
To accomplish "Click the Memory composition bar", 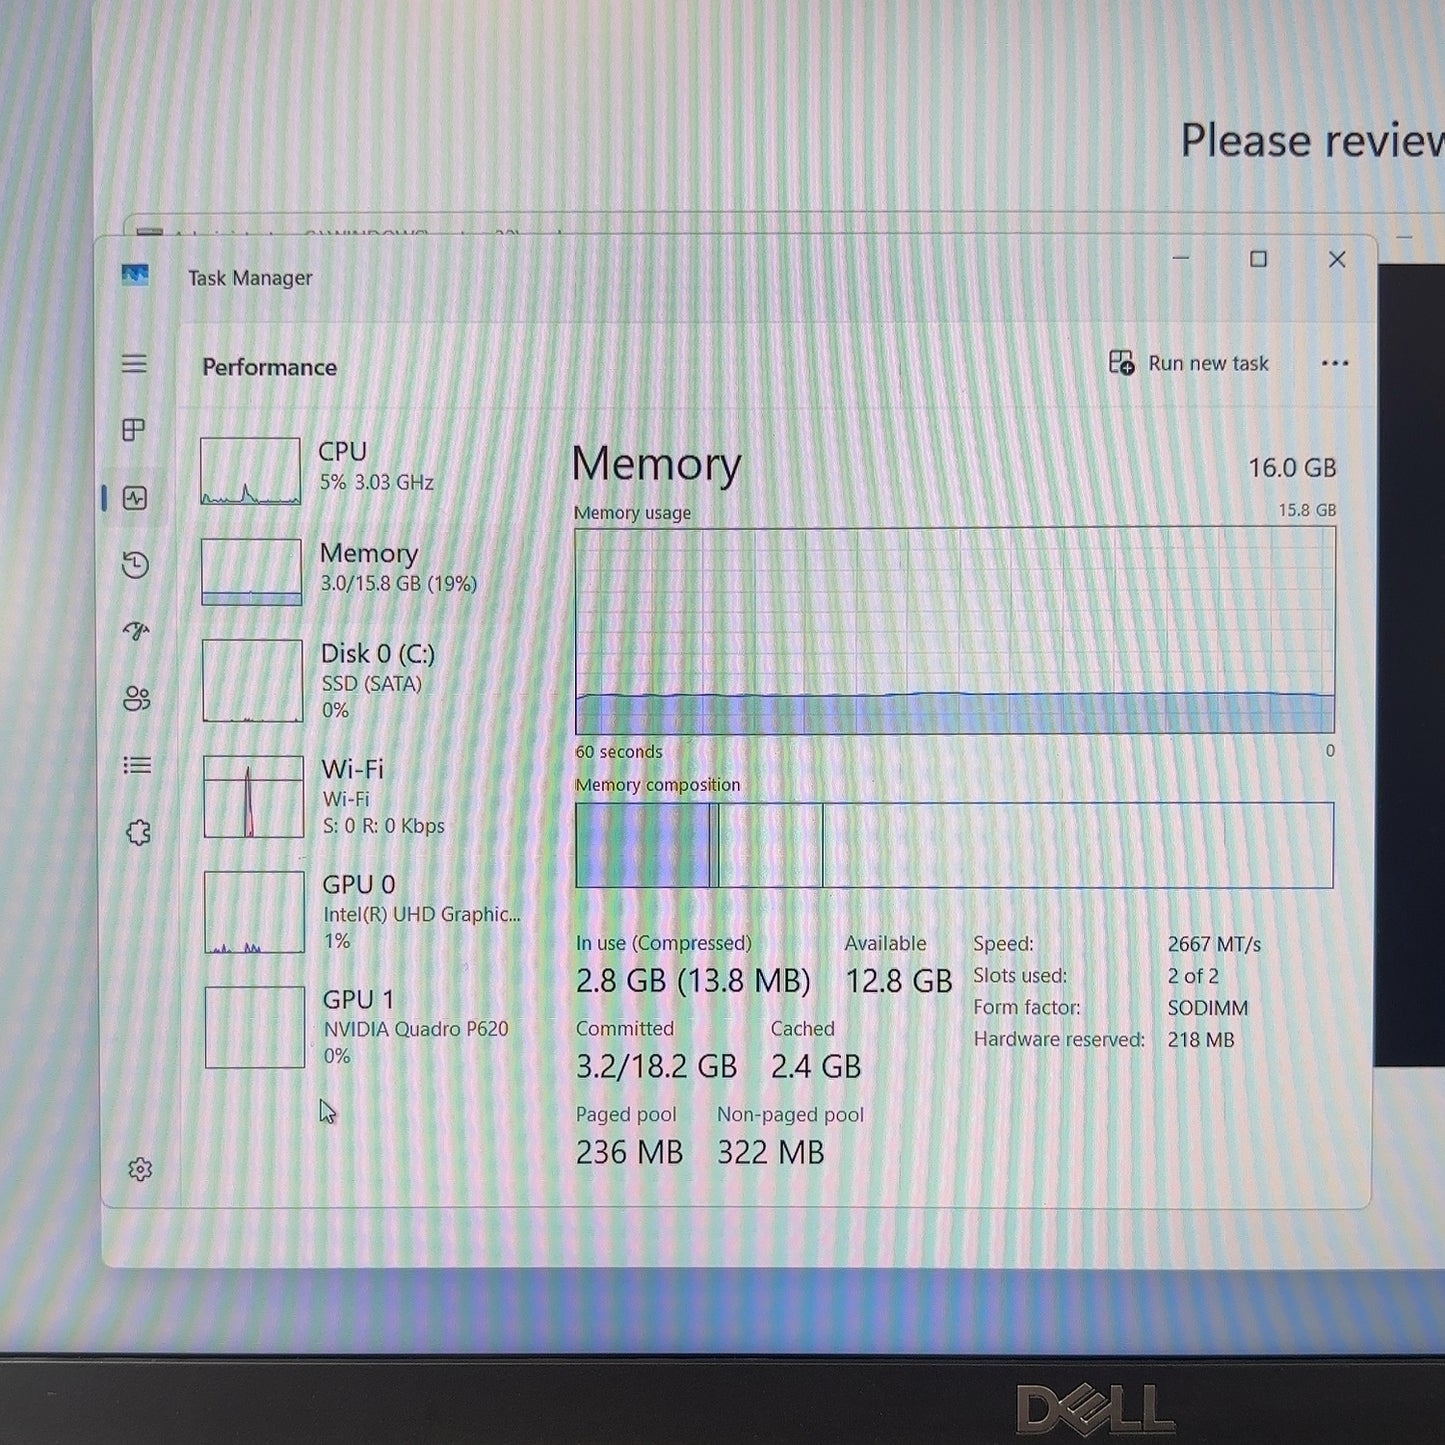I will click(x=954, y=845).
